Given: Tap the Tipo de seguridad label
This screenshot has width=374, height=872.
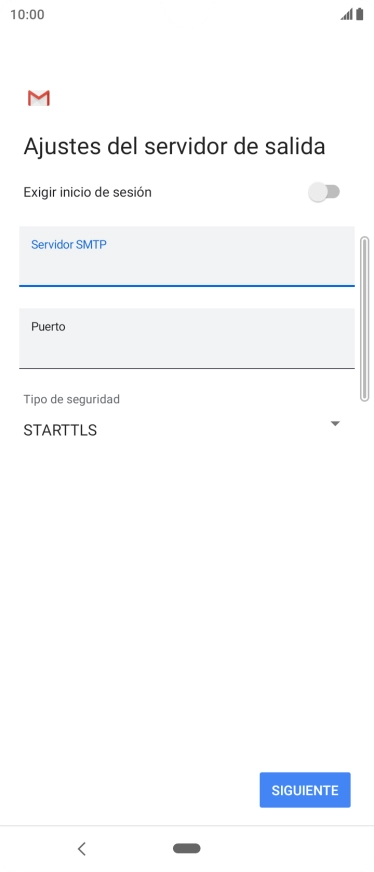Looking at the screenshot, I should click(x=71, y=399).
